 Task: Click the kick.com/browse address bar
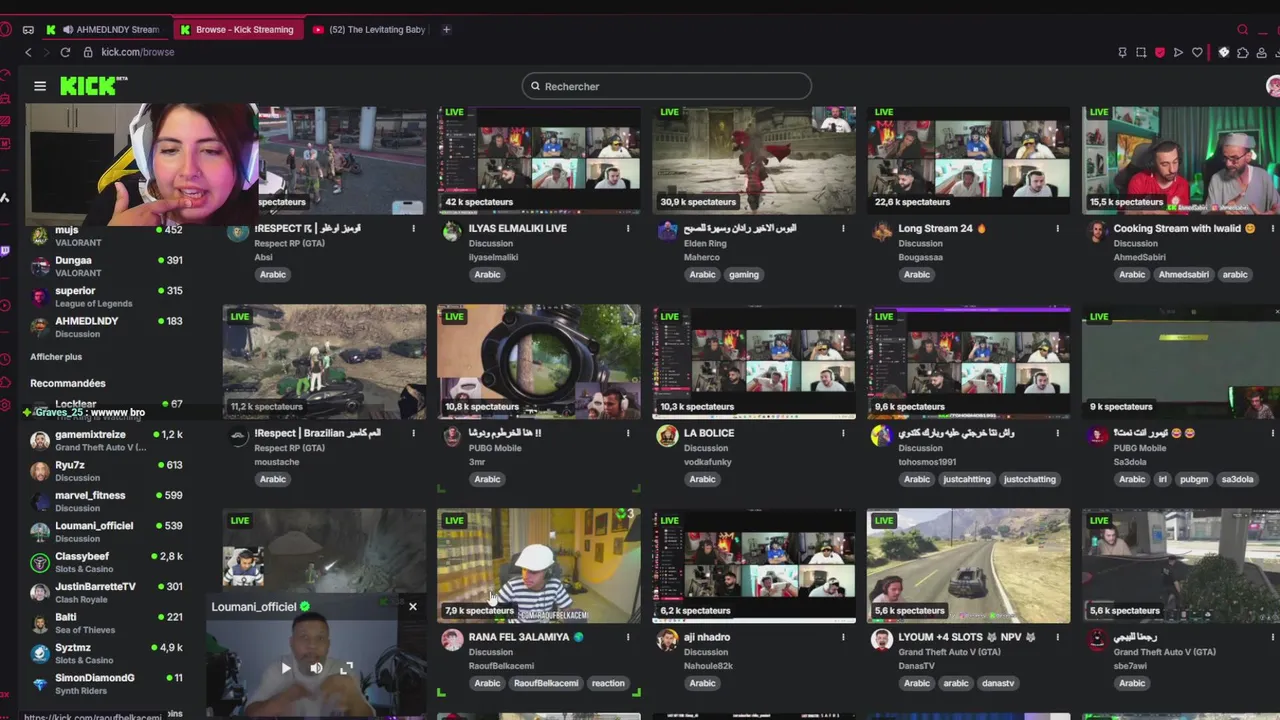pos(138,52)
